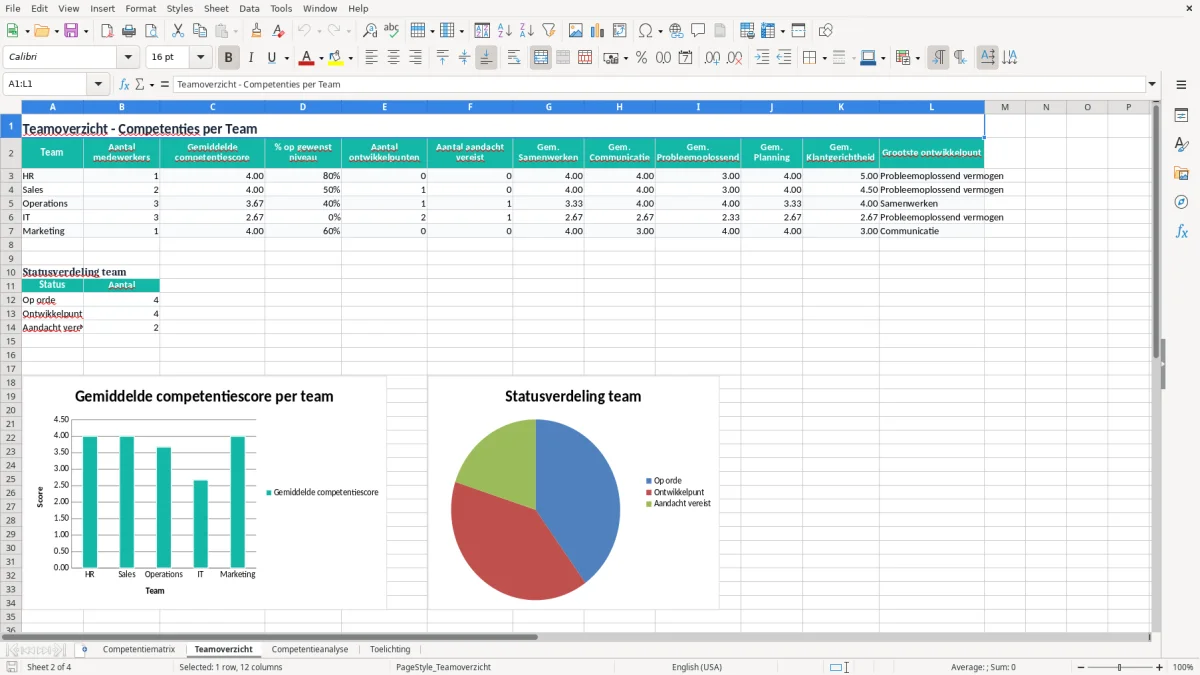
Task: Click the Font Color red swatch
Action: pyautogui.click(x=307, y=58)
